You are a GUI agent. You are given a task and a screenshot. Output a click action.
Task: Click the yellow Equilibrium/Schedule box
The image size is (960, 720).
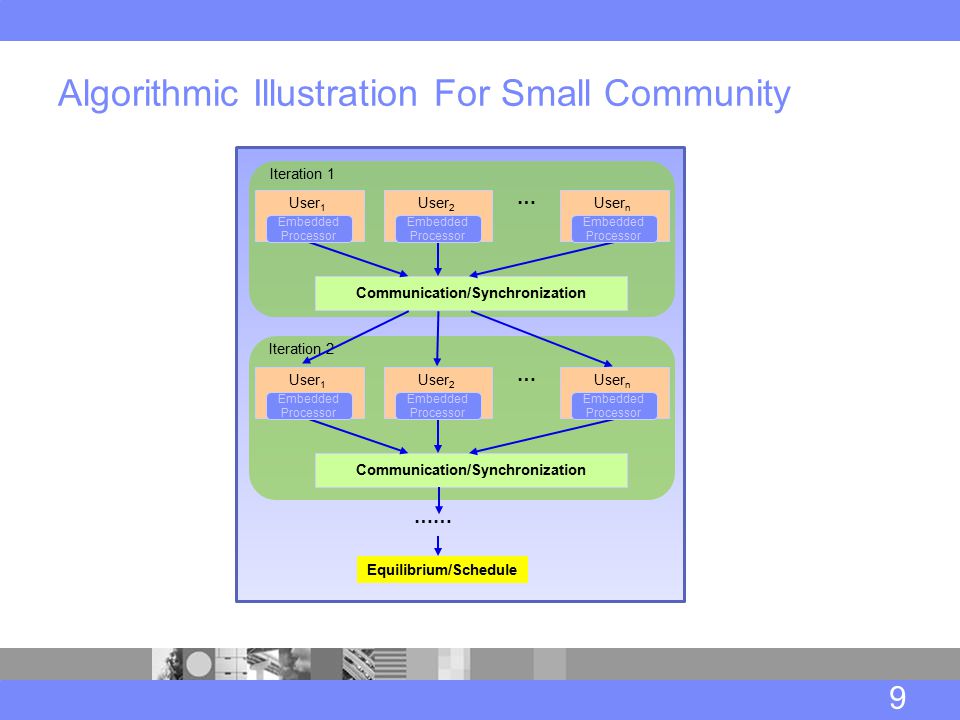pos(442,570)
